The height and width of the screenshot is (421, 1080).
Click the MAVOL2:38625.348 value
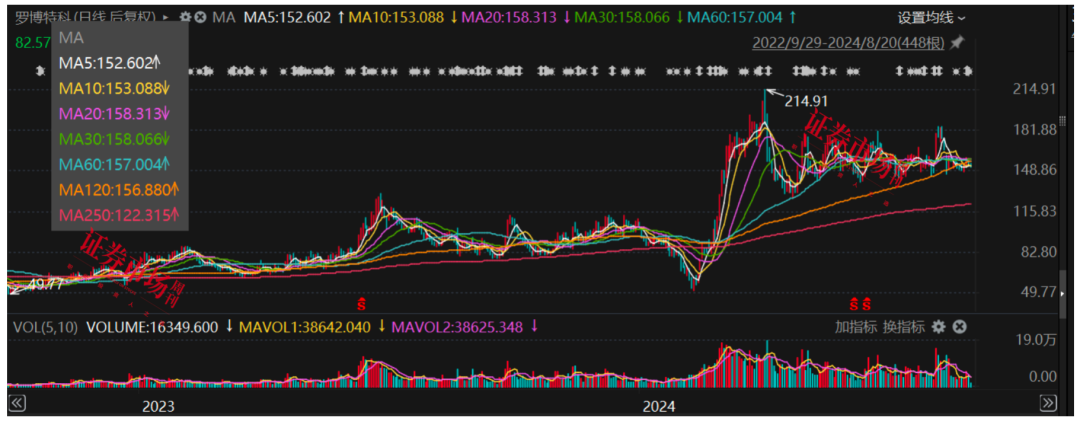457,327
